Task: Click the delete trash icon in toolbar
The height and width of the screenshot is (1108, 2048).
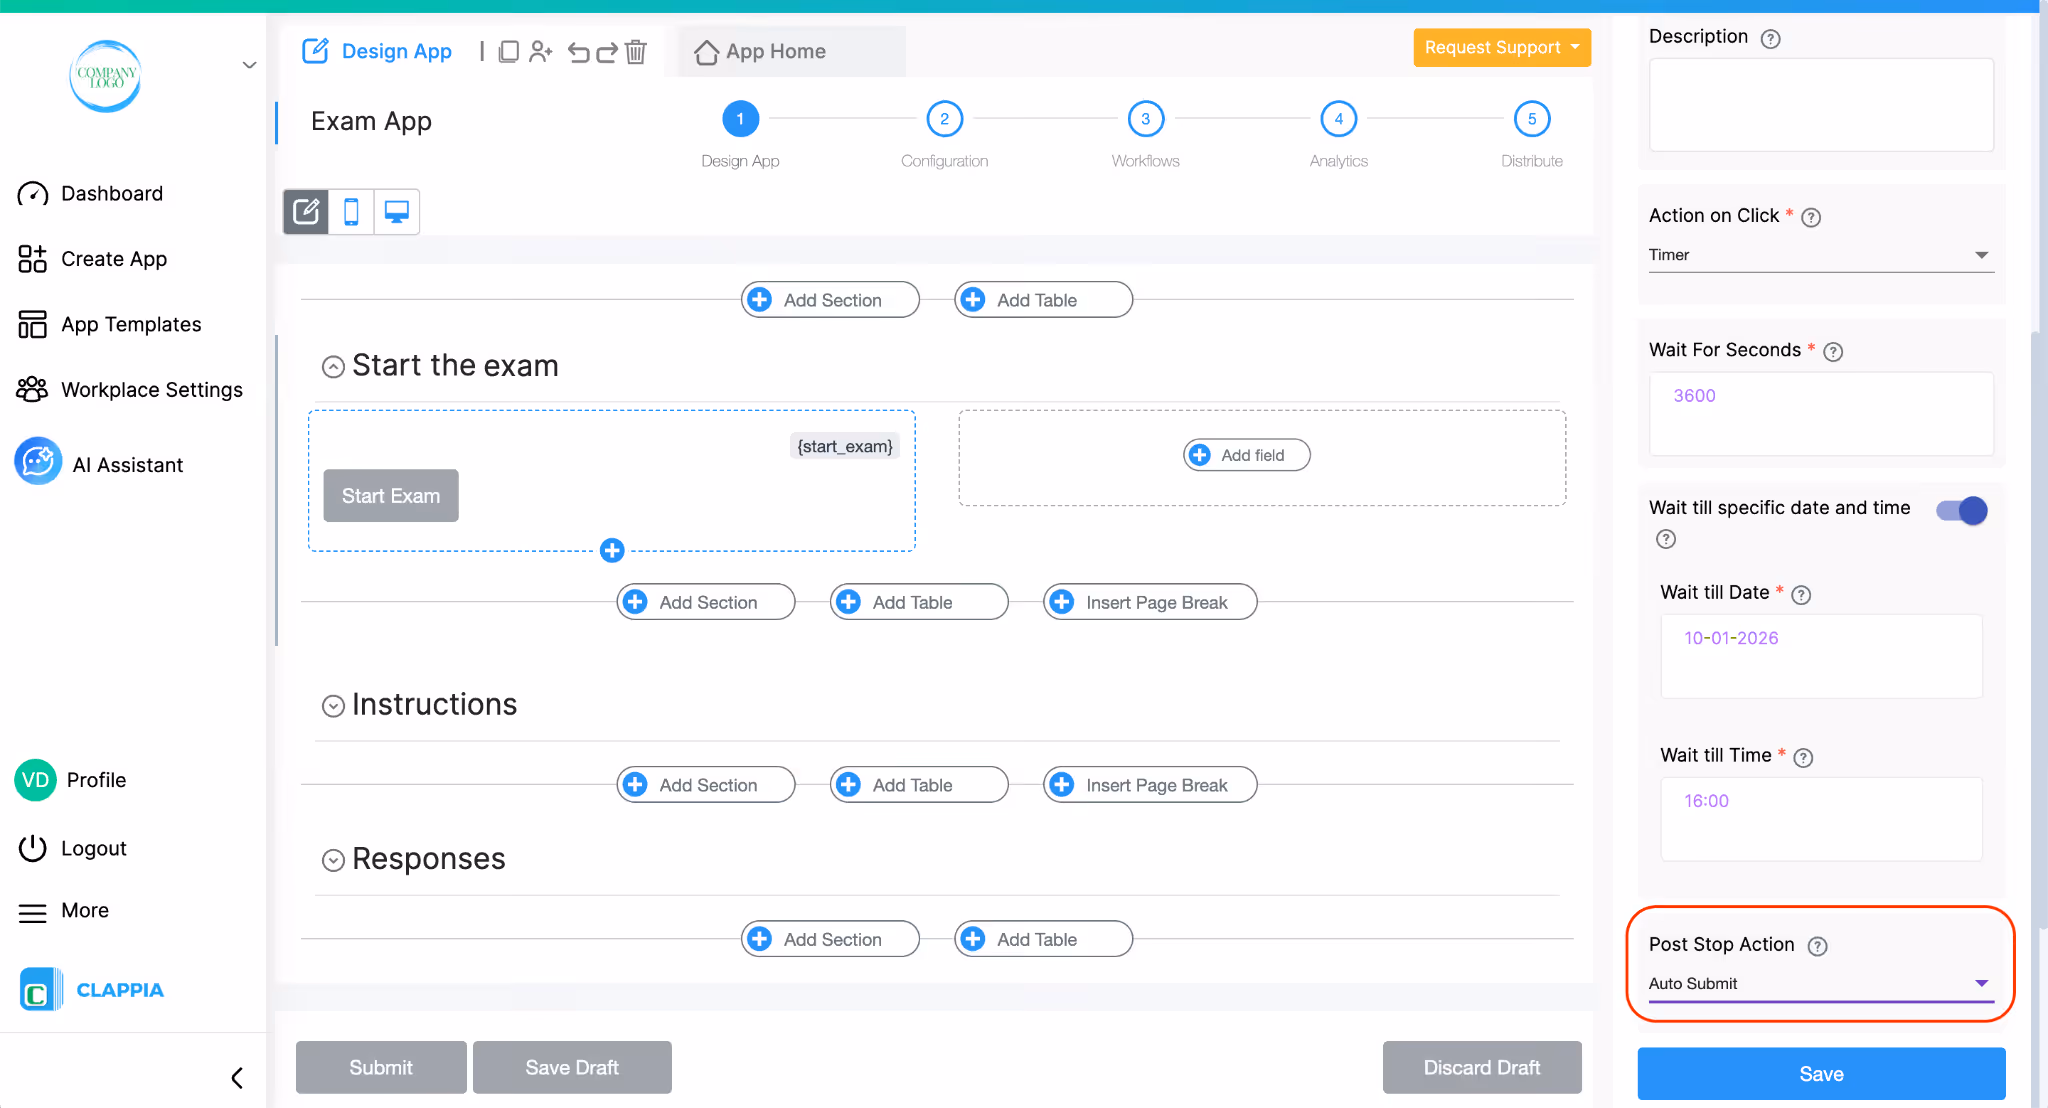Action: 636,51
